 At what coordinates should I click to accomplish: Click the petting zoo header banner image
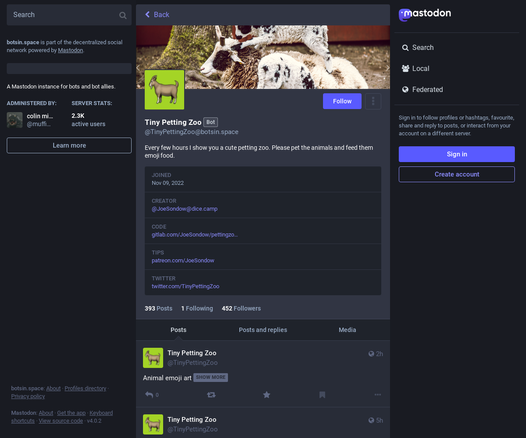click(x=263, y=57)
